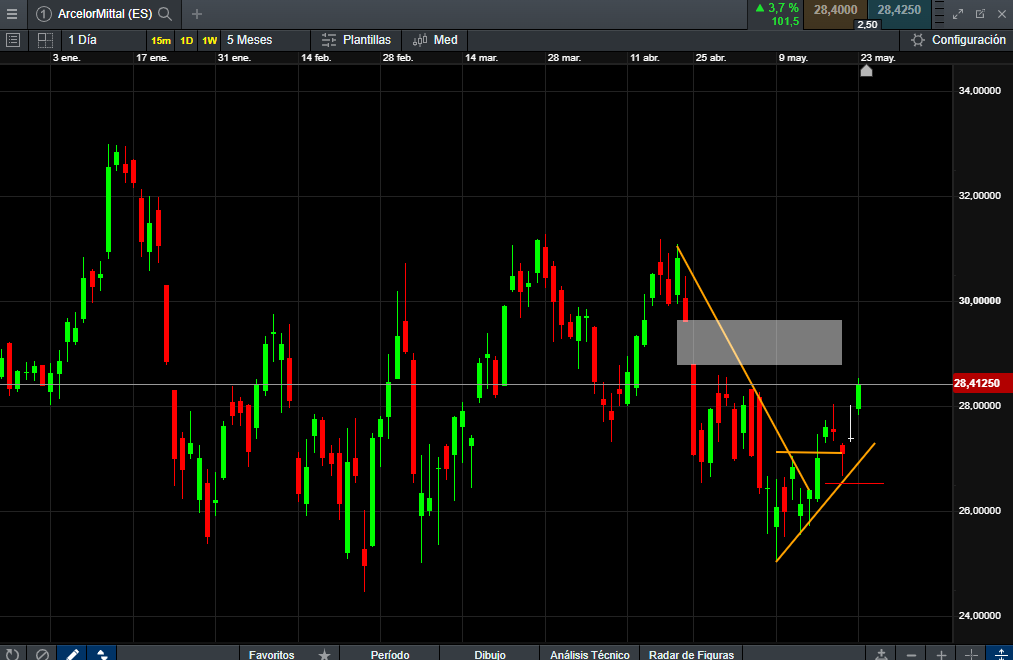Click the clear drawings circle-slash icon

(x=42, y=654)
